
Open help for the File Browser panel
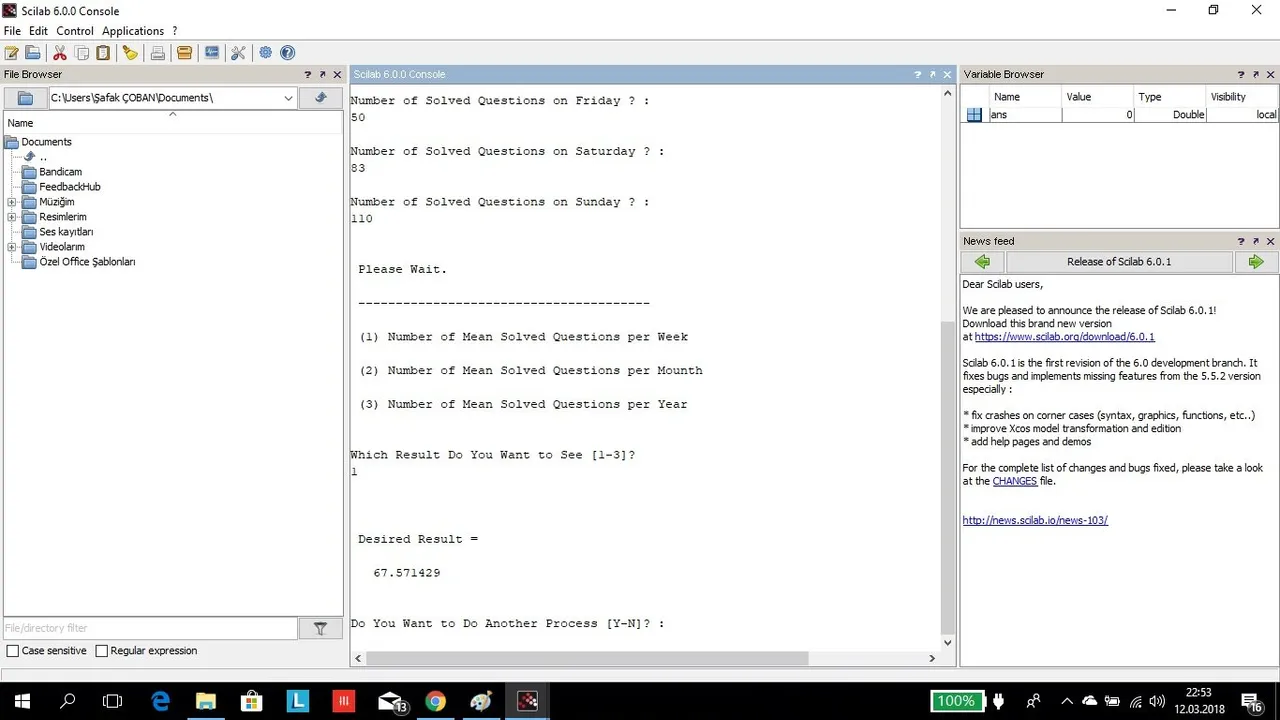pos(308,74)
